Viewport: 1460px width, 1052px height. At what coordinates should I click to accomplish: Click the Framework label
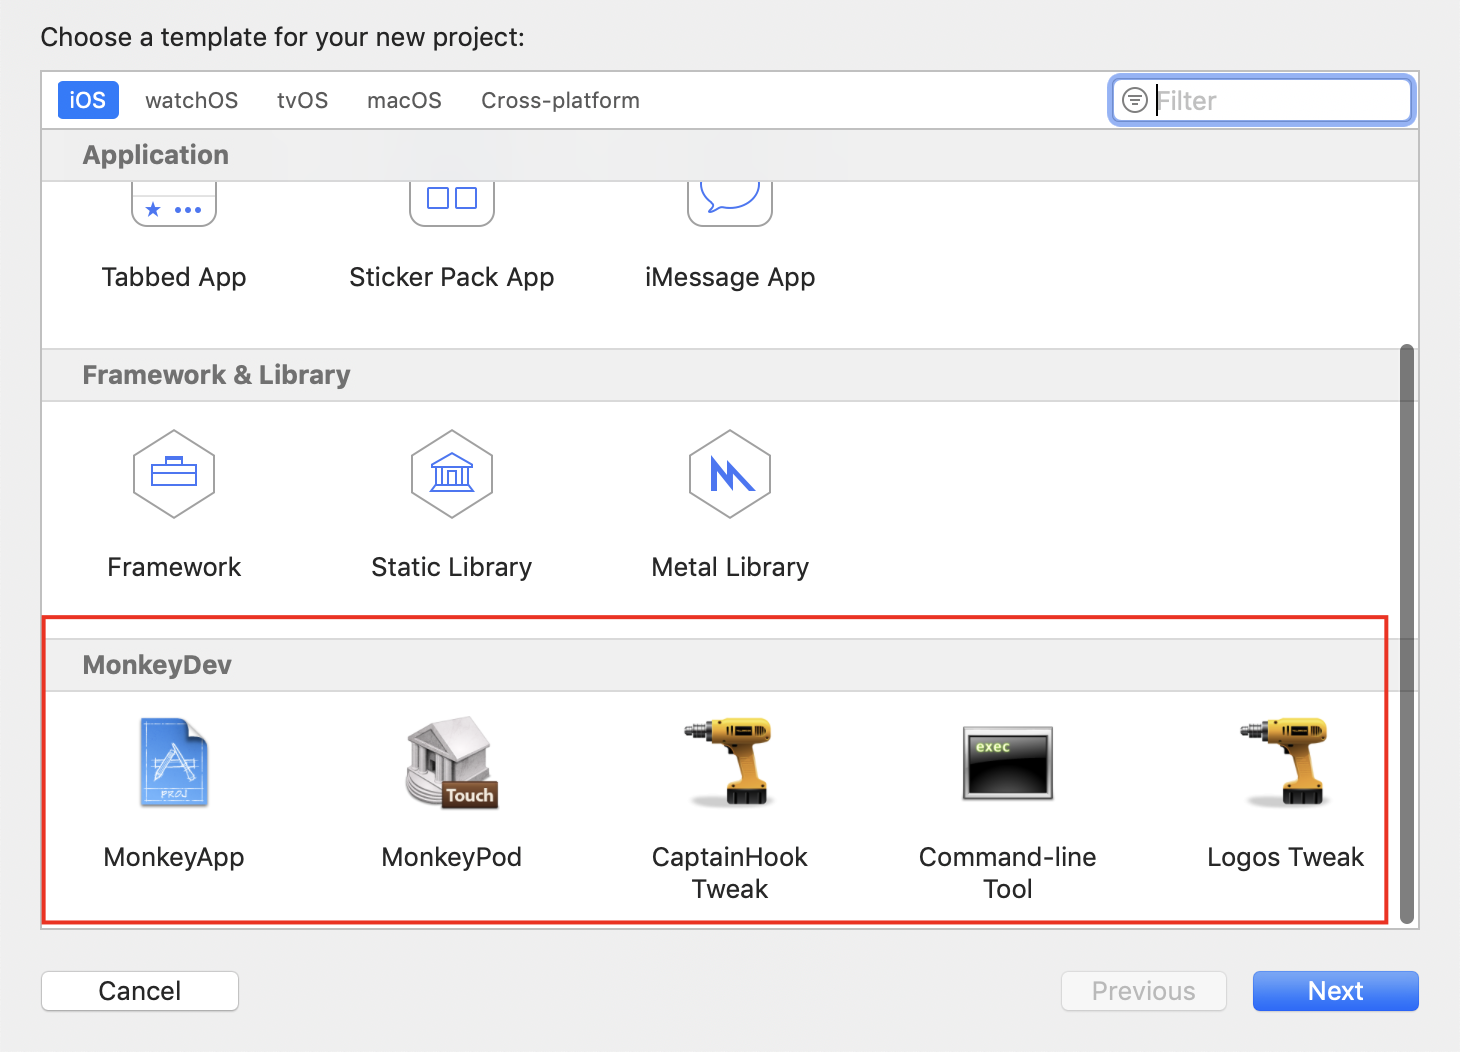174,567
